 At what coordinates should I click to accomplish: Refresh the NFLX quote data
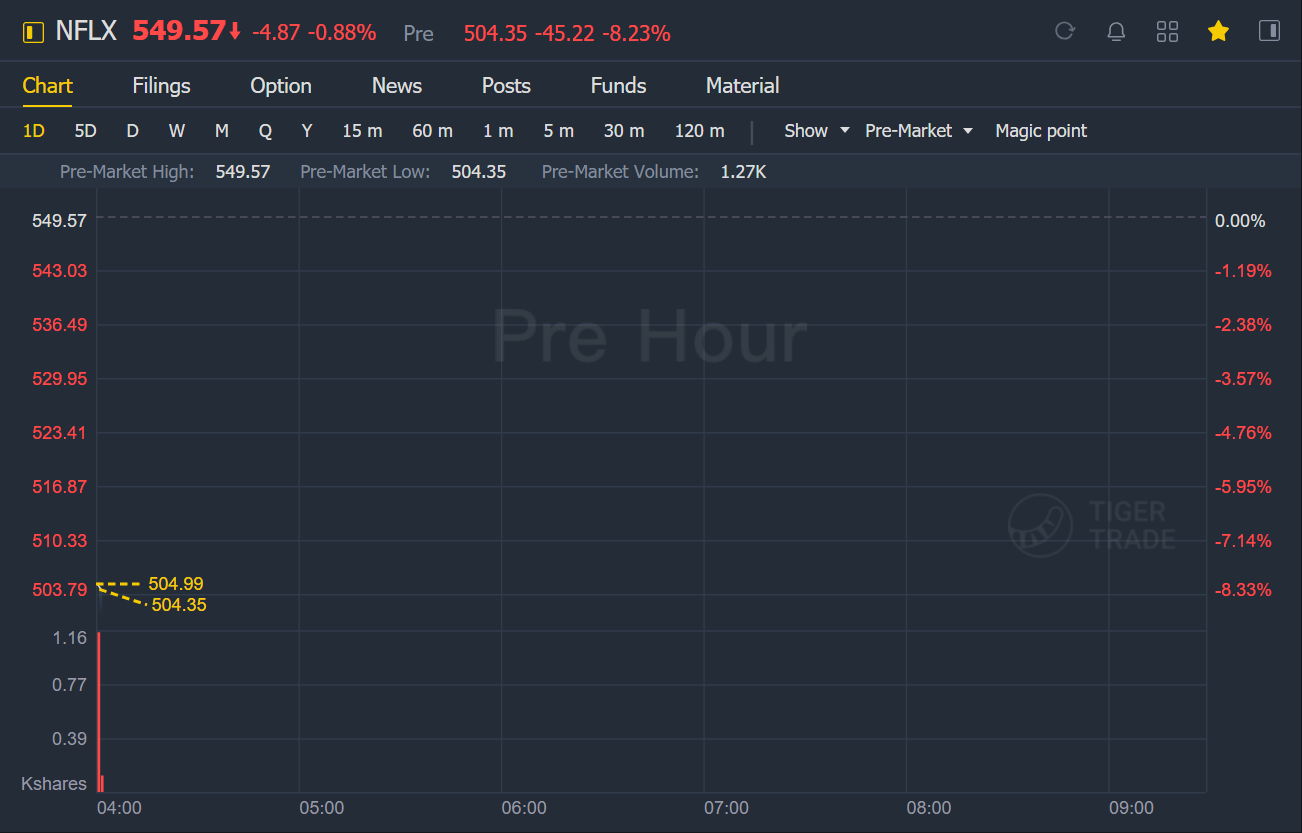(1065, 31)
